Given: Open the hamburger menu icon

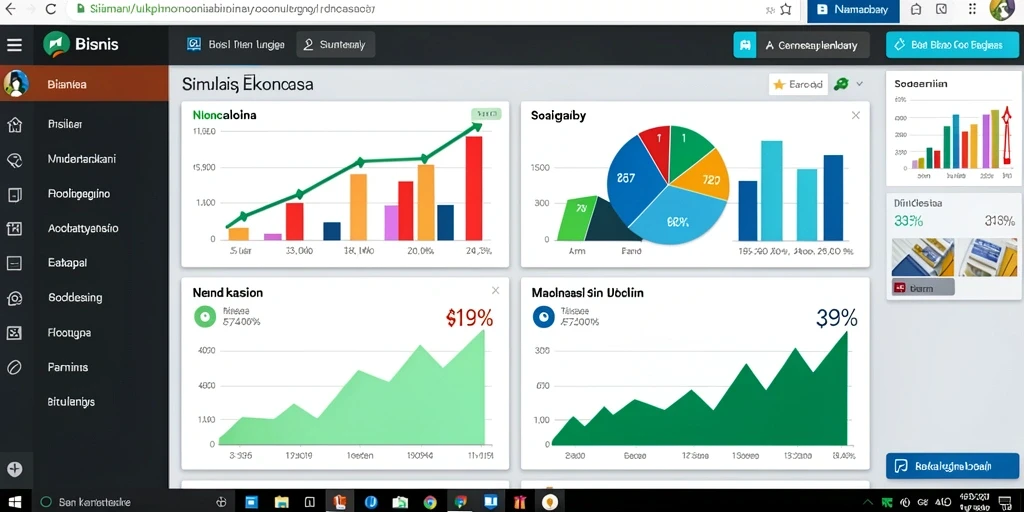Looking at the screenshot, I should pyautogui.click(x=14, y=44).
